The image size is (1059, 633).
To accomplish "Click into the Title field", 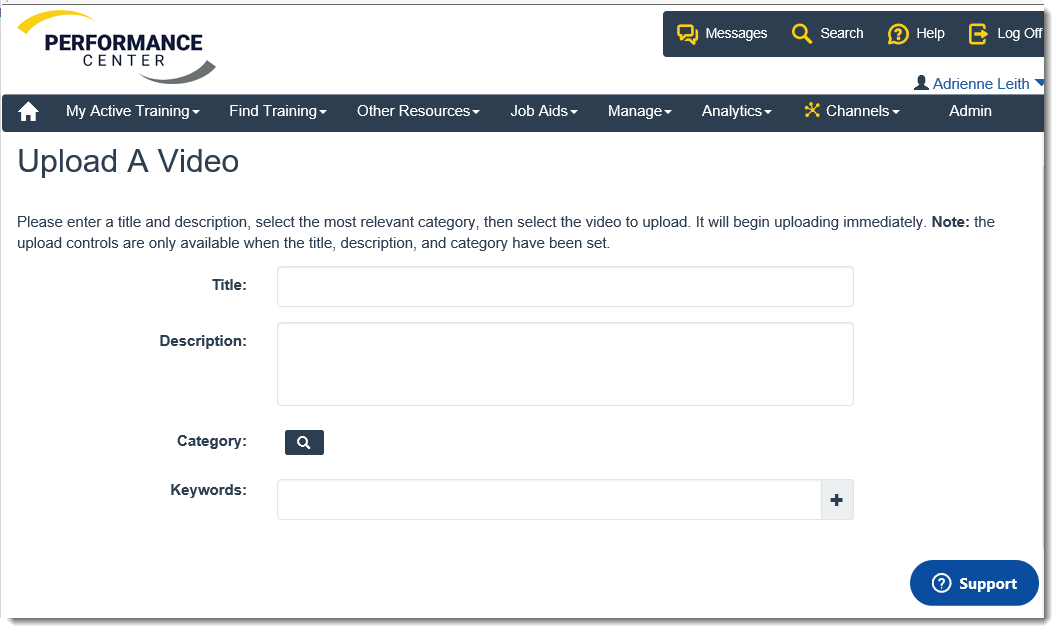I will (565, 286).
